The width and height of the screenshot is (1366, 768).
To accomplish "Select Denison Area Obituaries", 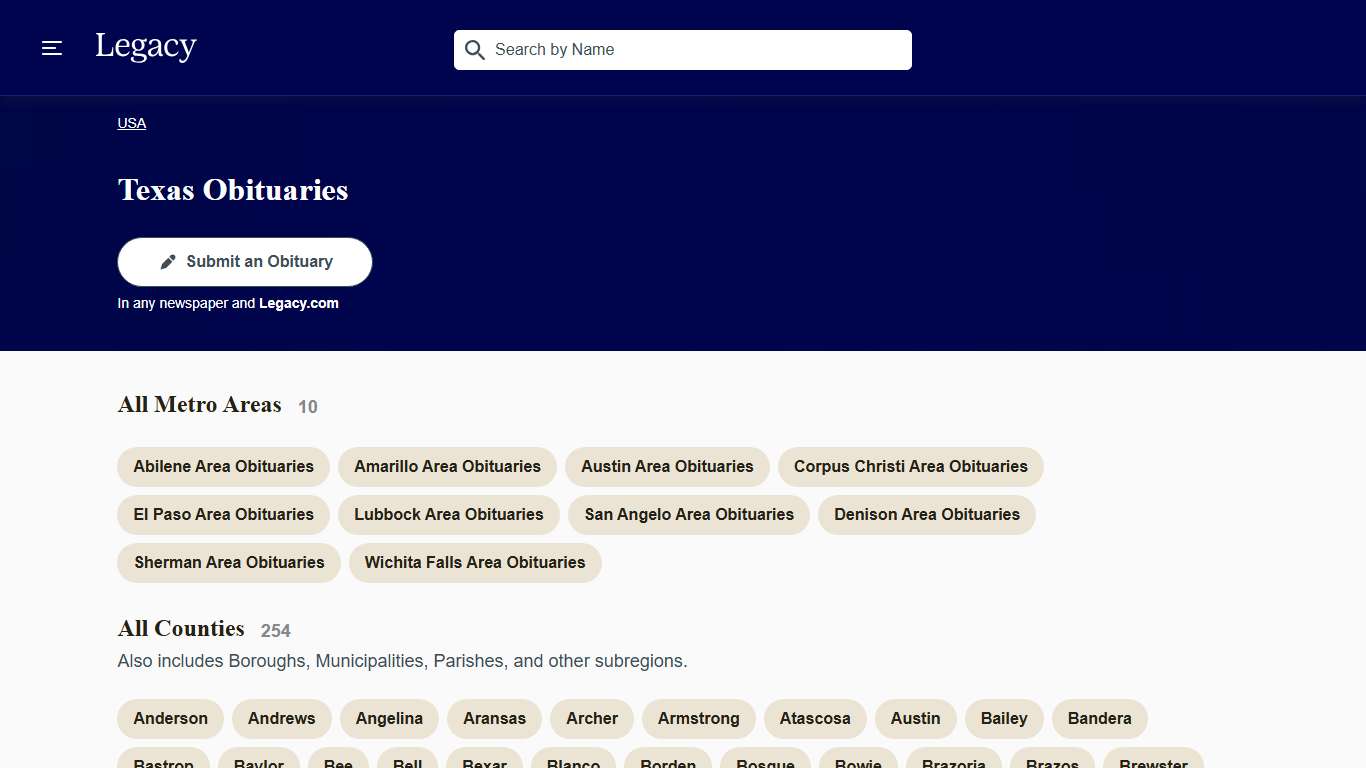I will coord(927,515).
